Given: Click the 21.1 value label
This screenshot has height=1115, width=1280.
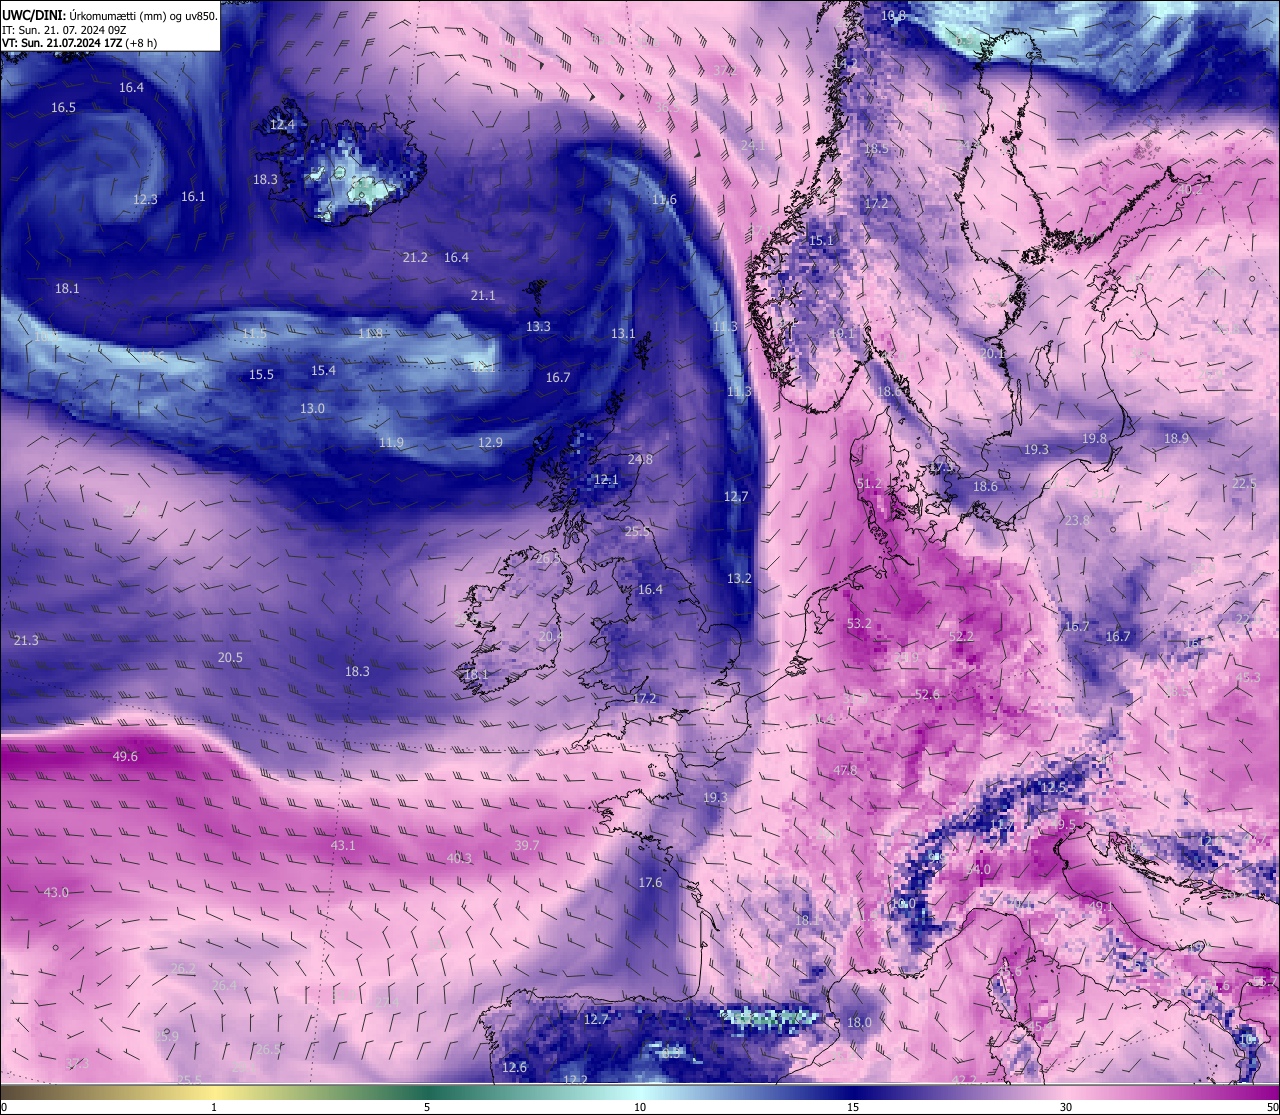Looking at the screenshot, I should (483, 295).
